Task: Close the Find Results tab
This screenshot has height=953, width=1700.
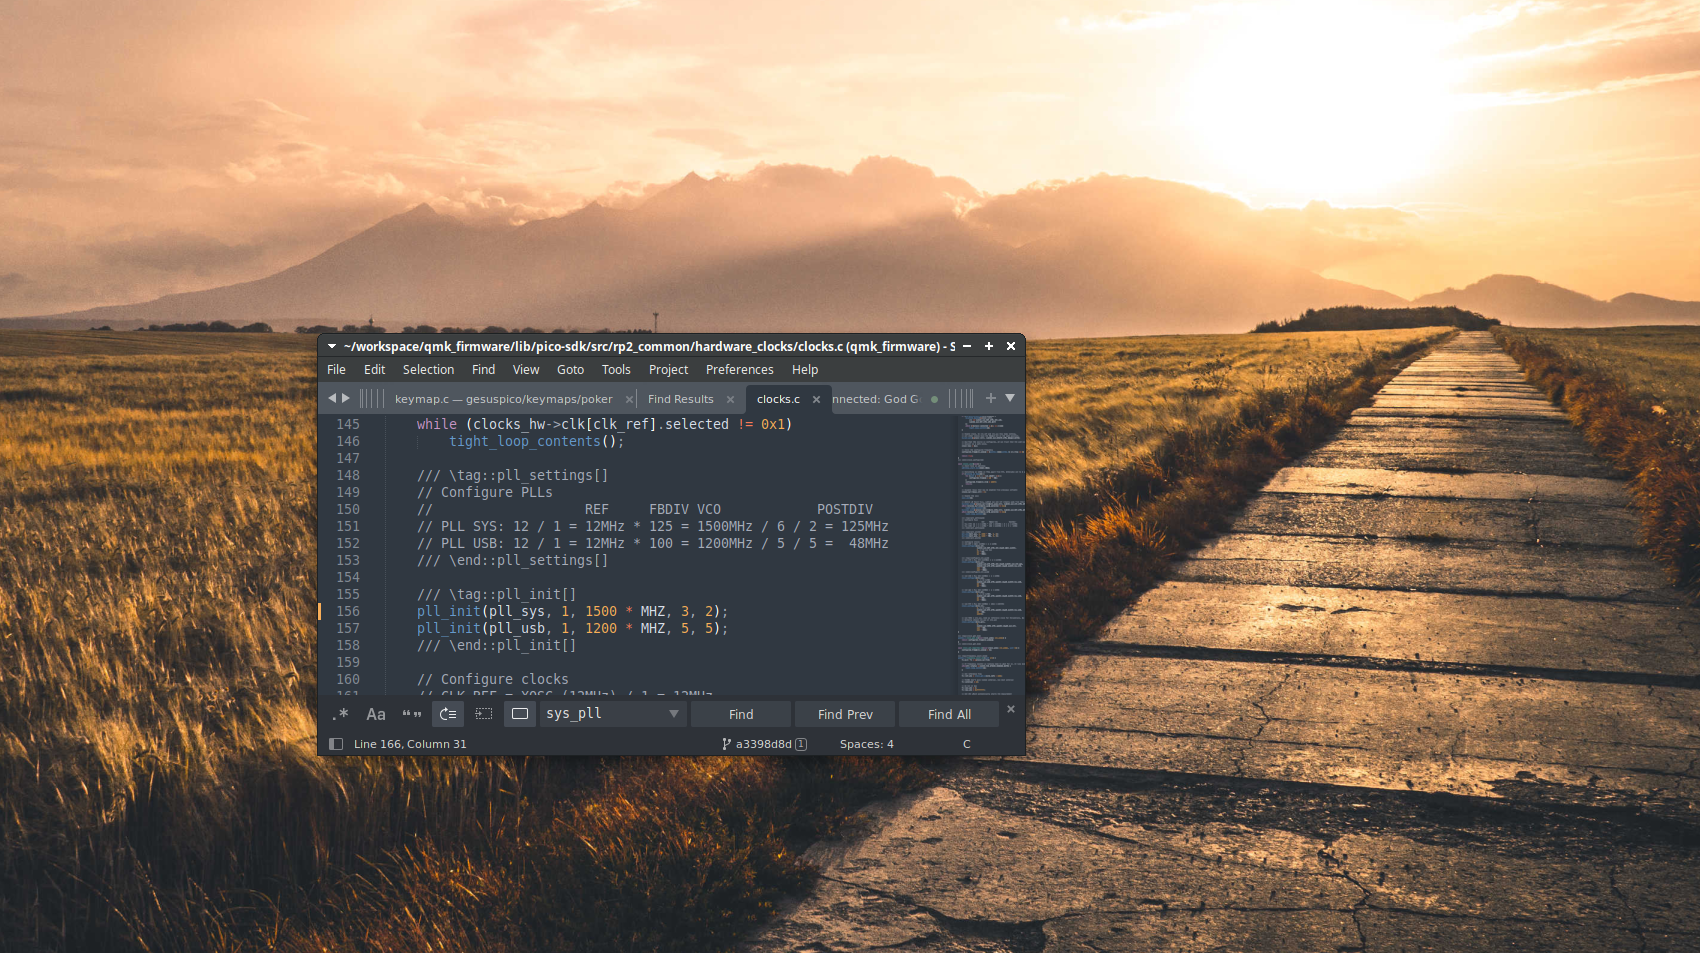Action: tap(730, 399)
